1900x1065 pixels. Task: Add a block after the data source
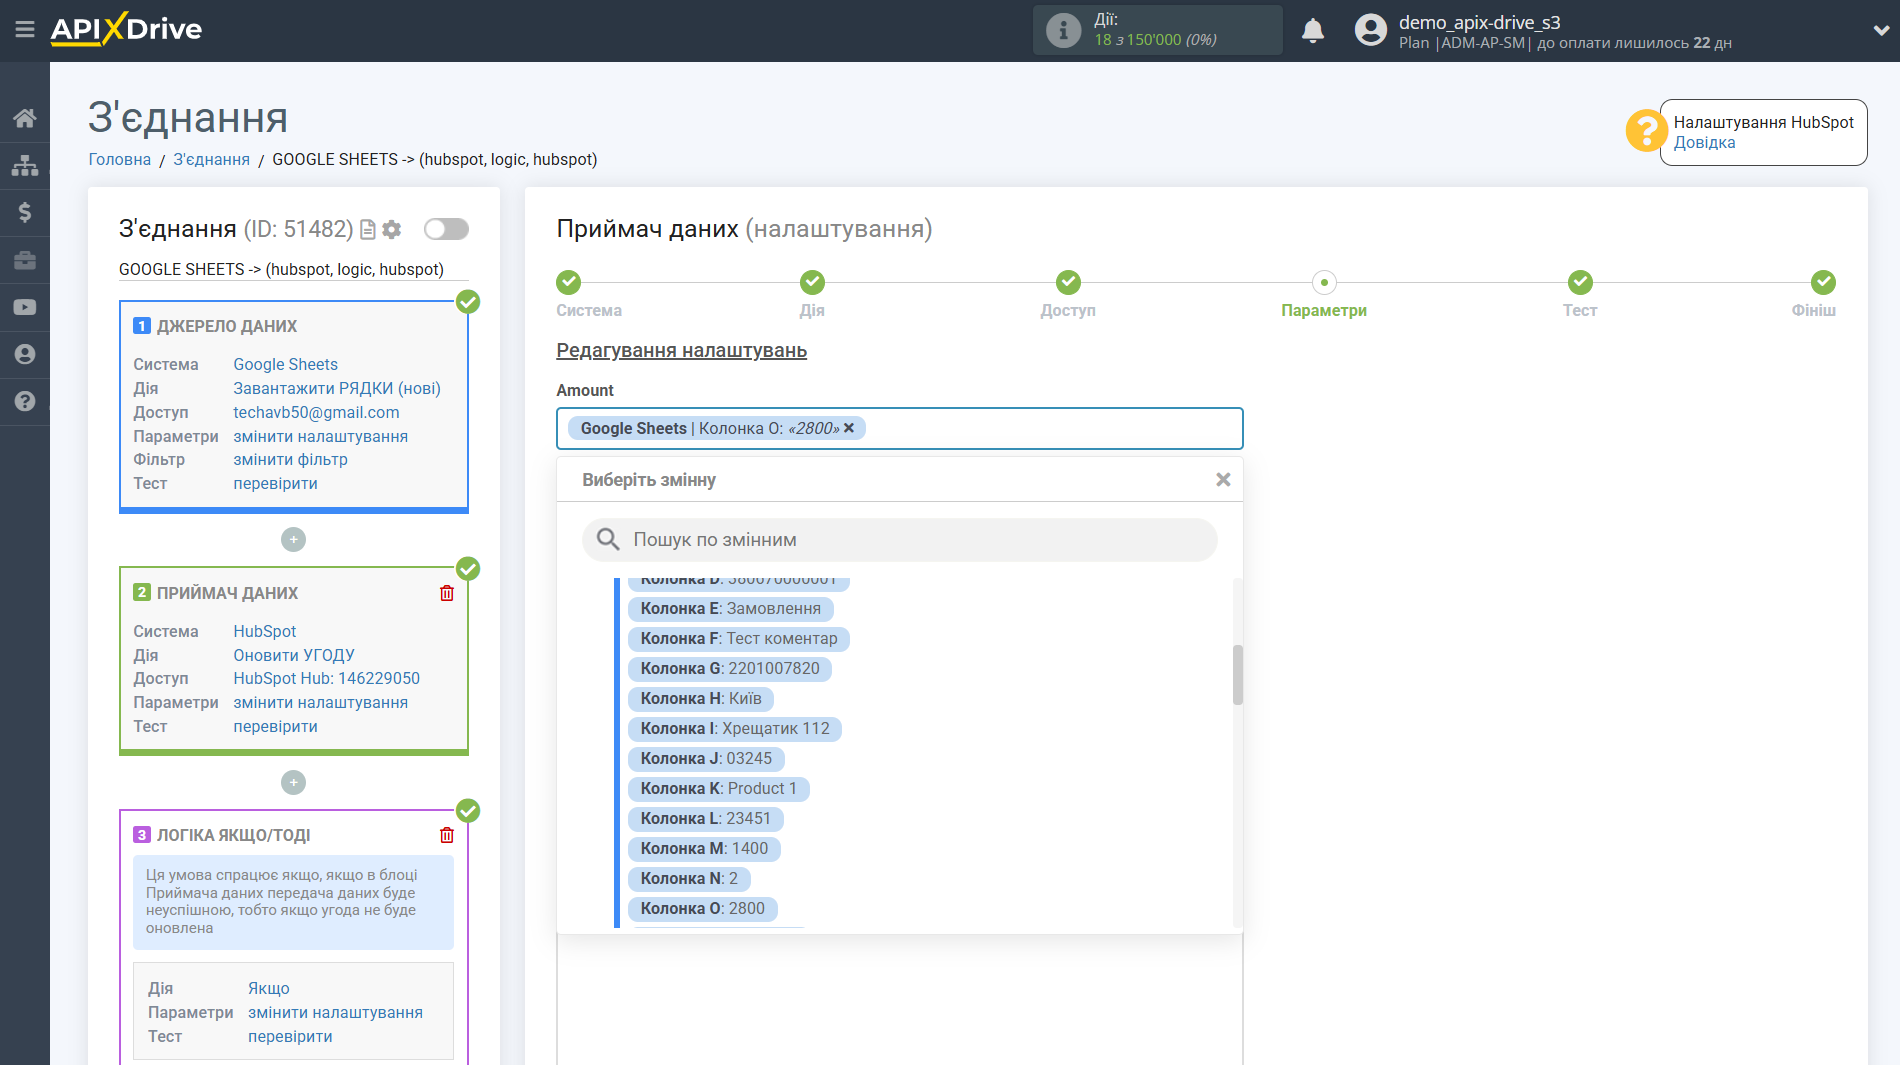click(x=293, y=539)
